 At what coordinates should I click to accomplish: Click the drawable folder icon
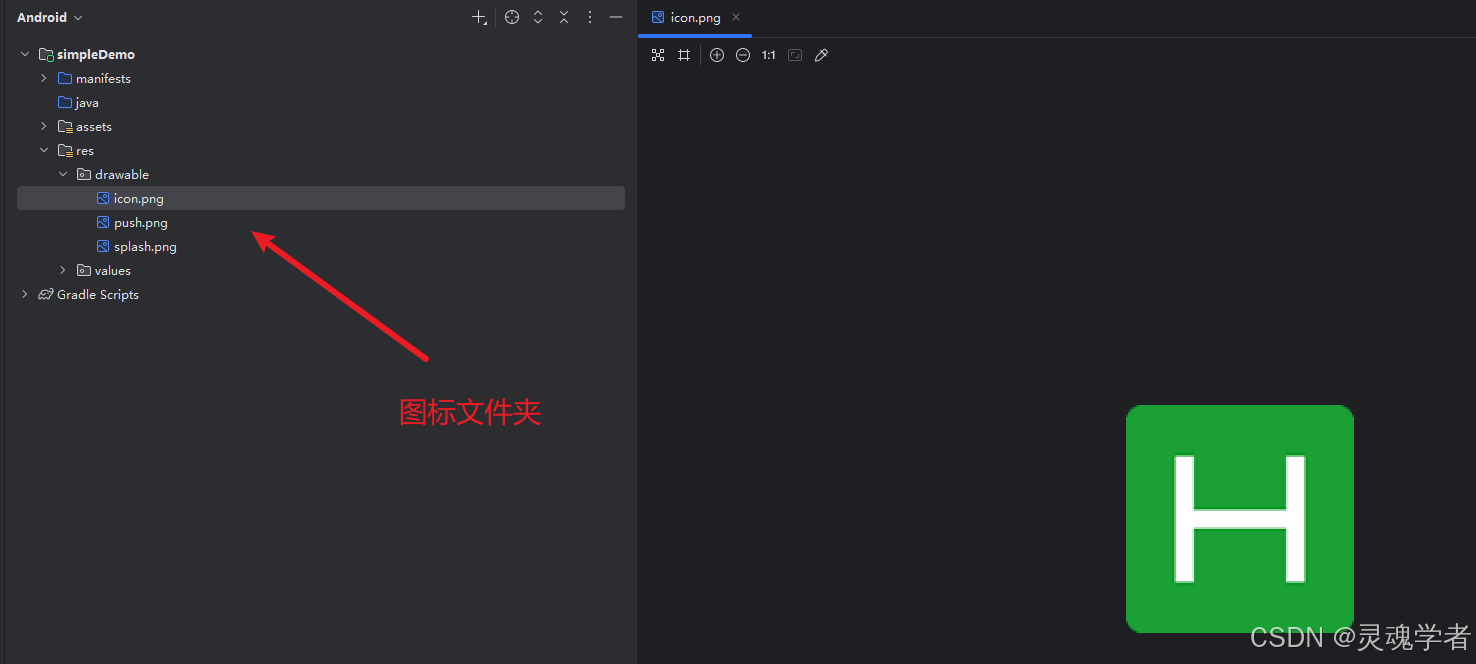coord(84,174)
